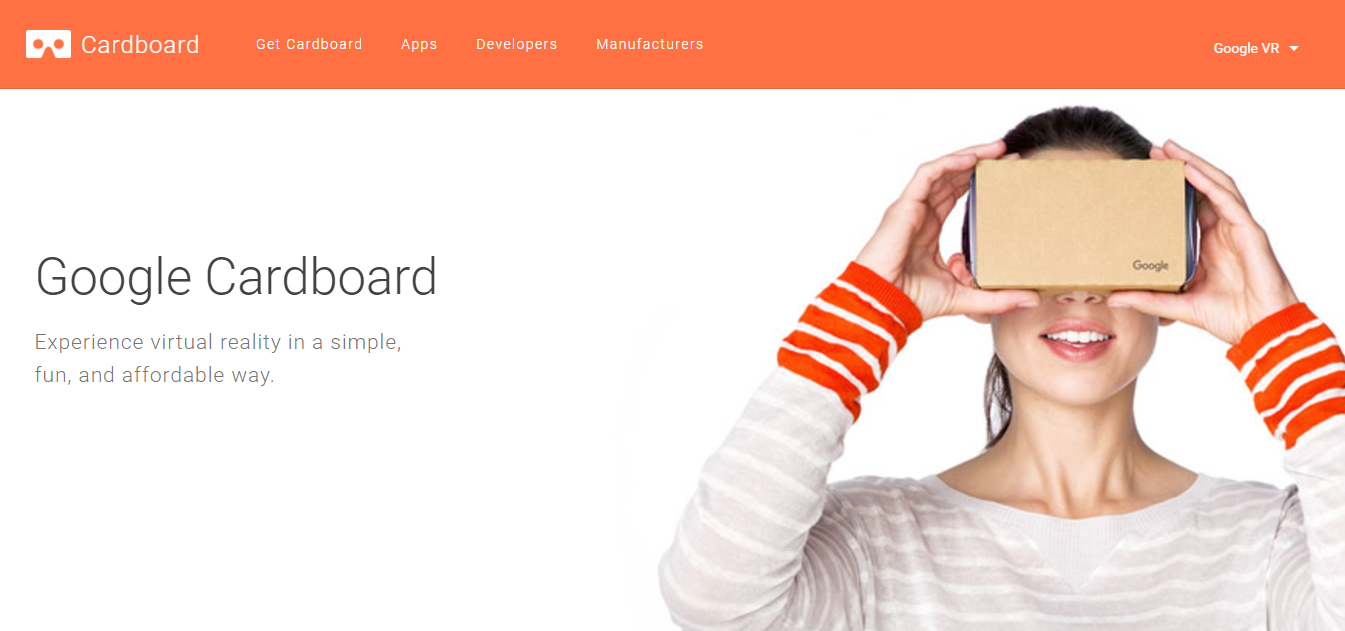Click the cardboard viewer in the photo
Image resolution: width=1345 pixels, height=631 pixels.
(1078, 224)
